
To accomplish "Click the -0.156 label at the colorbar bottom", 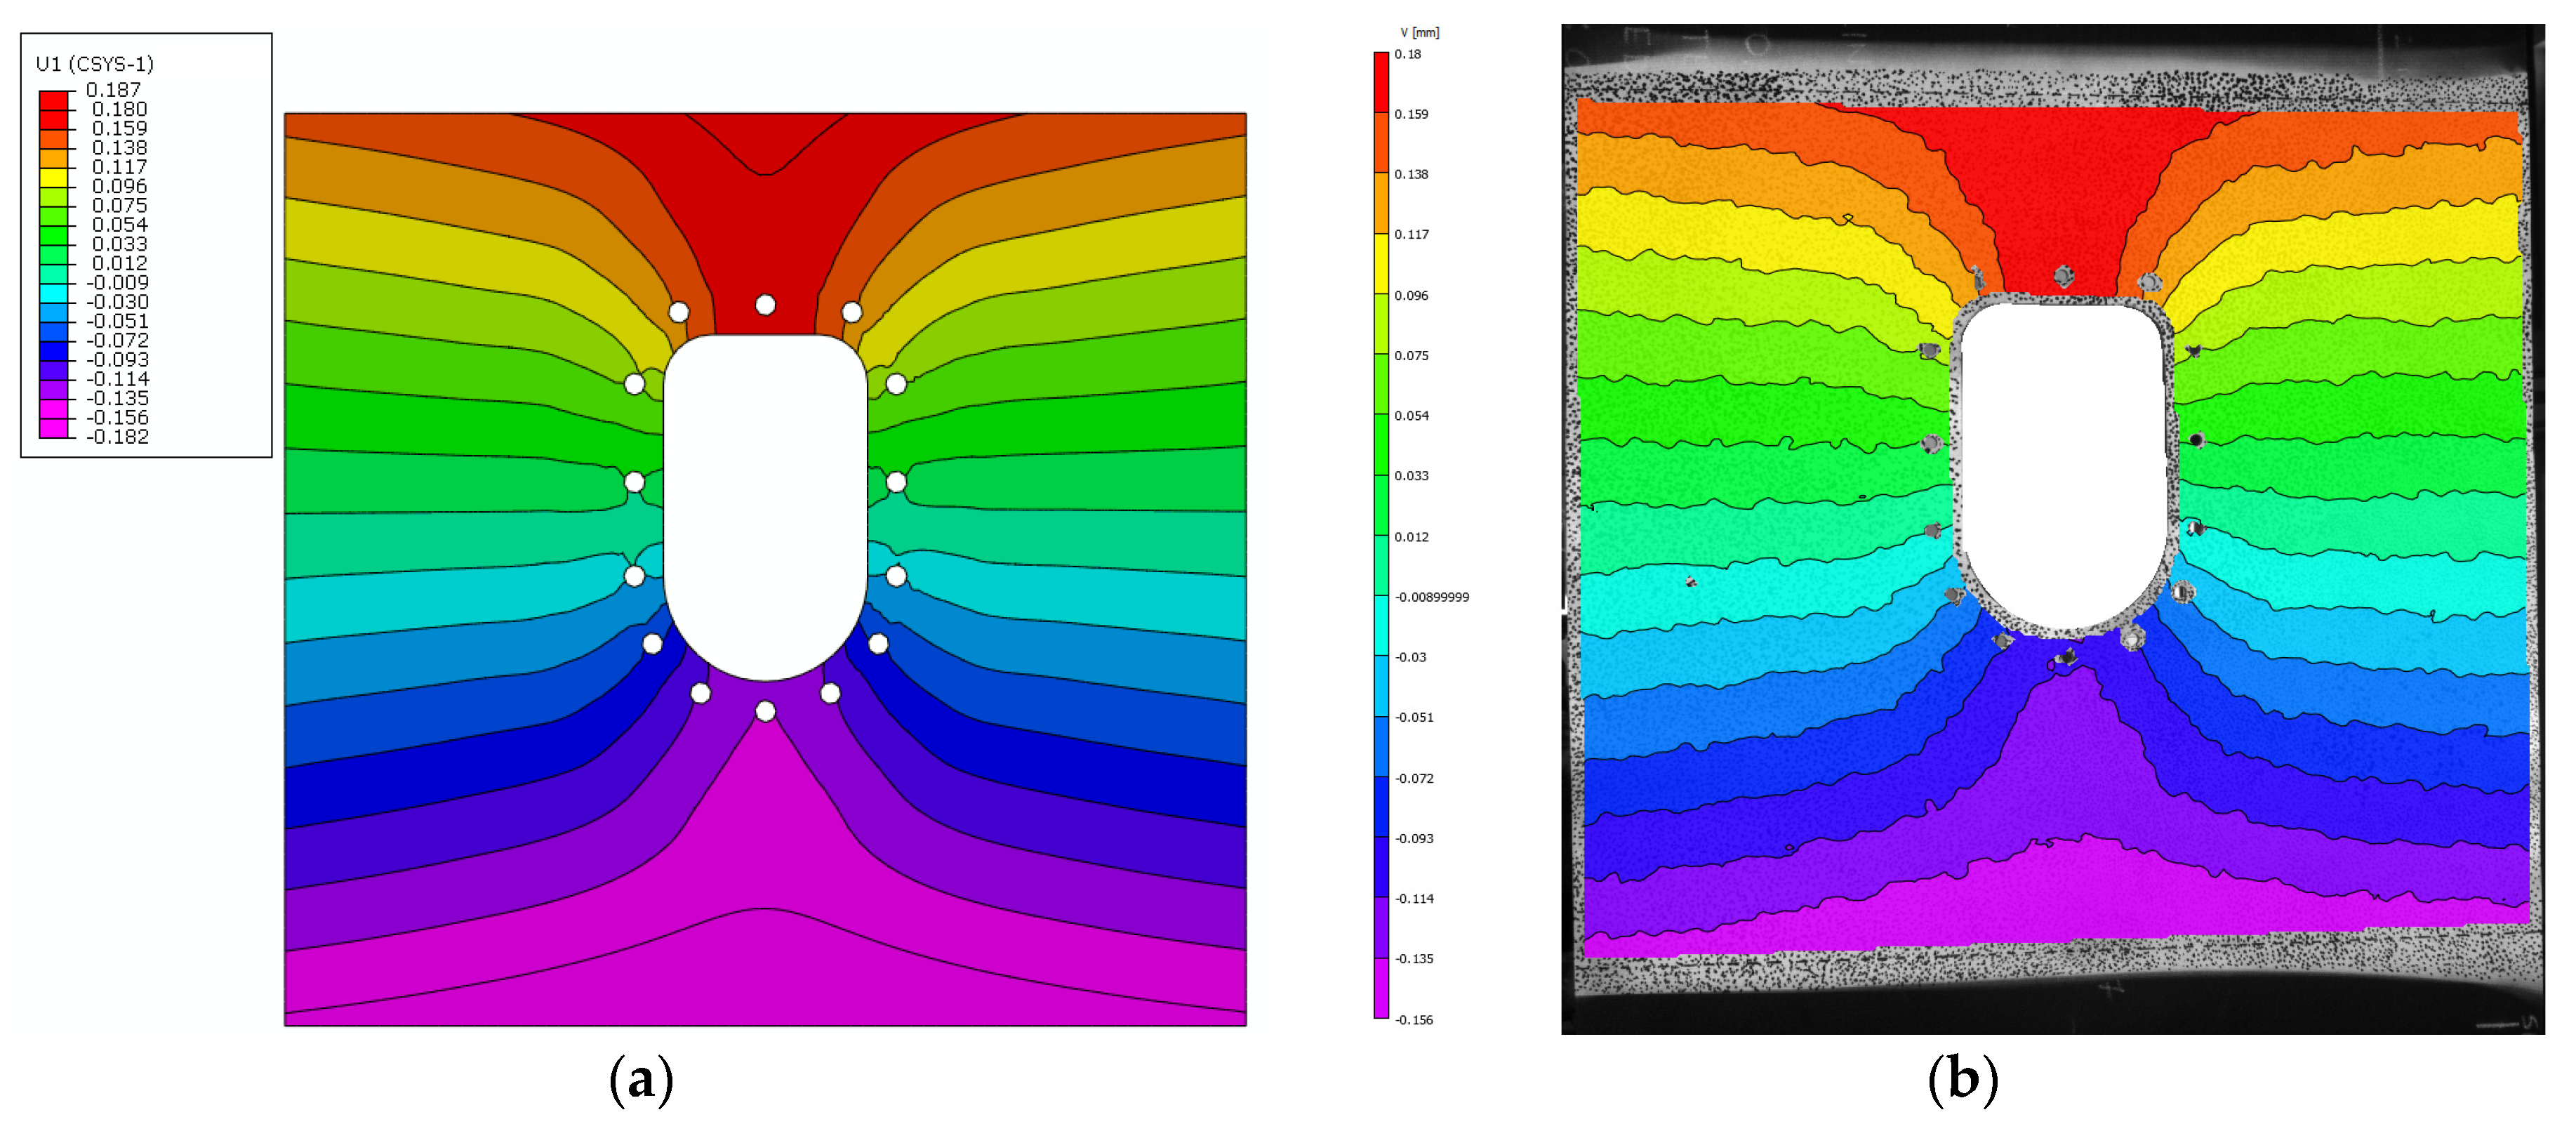I will (1414, 1020).
